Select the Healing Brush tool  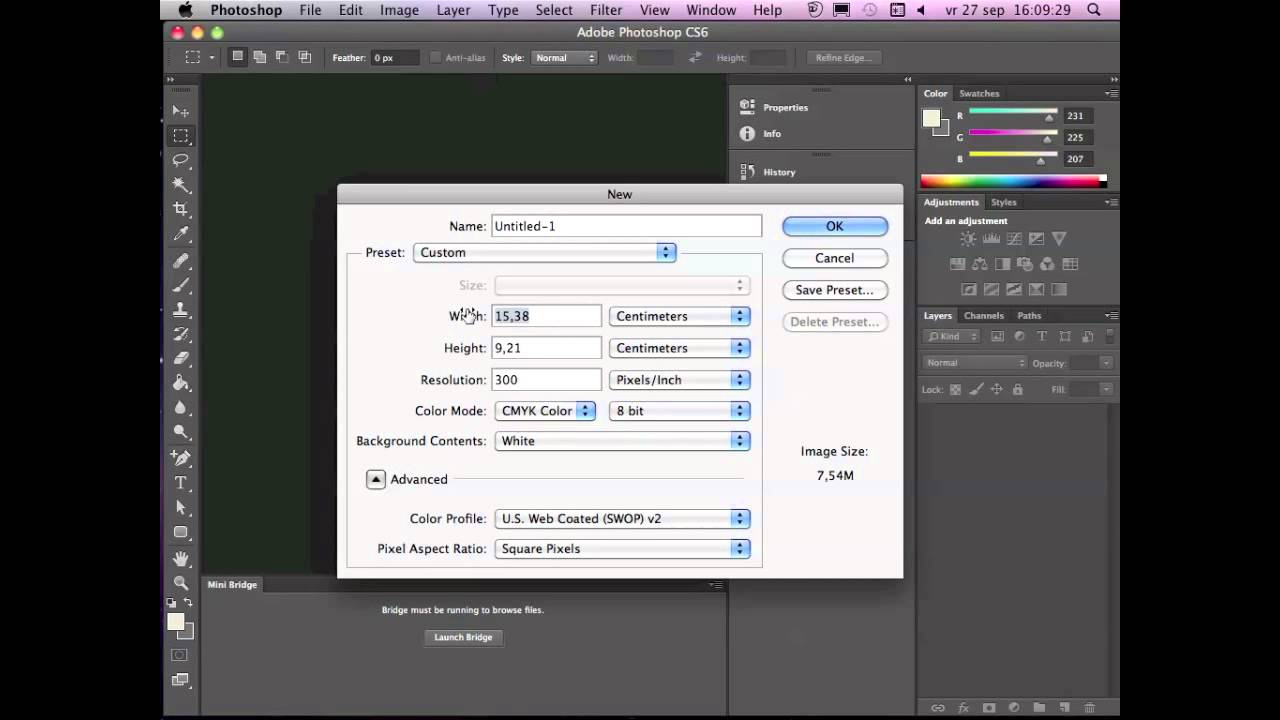(181, 261)
